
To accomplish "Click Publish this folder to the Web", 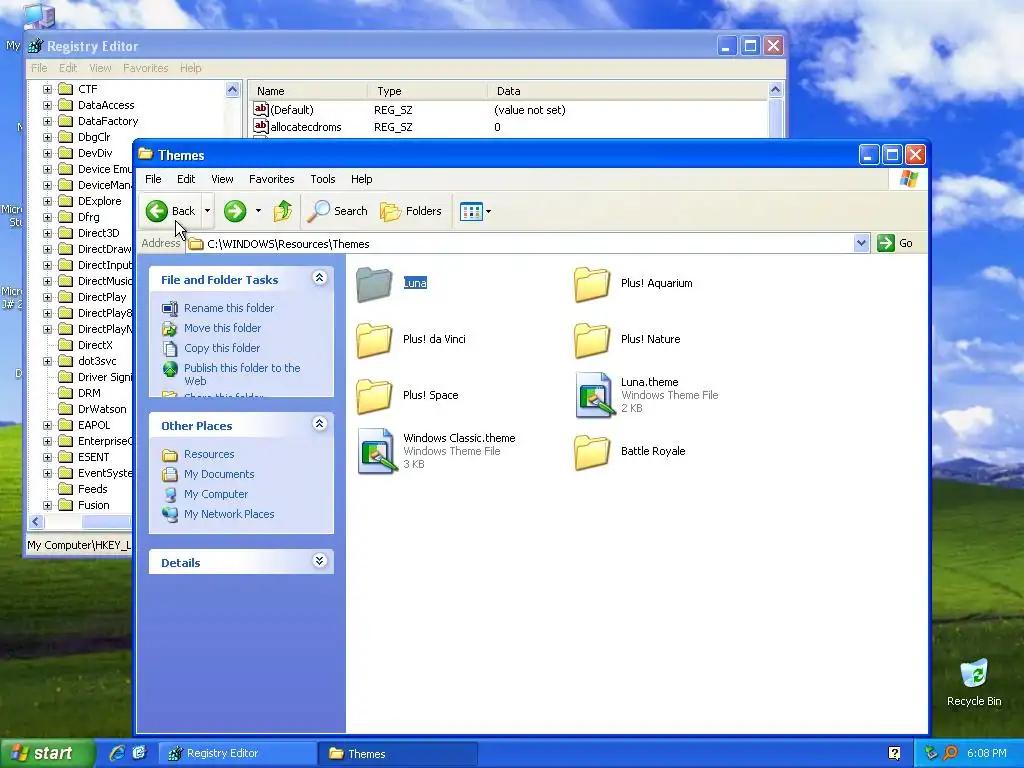I will click(x=242, y=374).
